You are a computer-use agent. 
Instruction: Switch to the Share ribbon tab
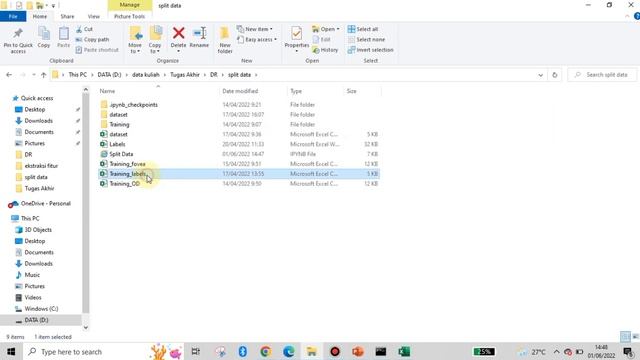tap(67, 16)
